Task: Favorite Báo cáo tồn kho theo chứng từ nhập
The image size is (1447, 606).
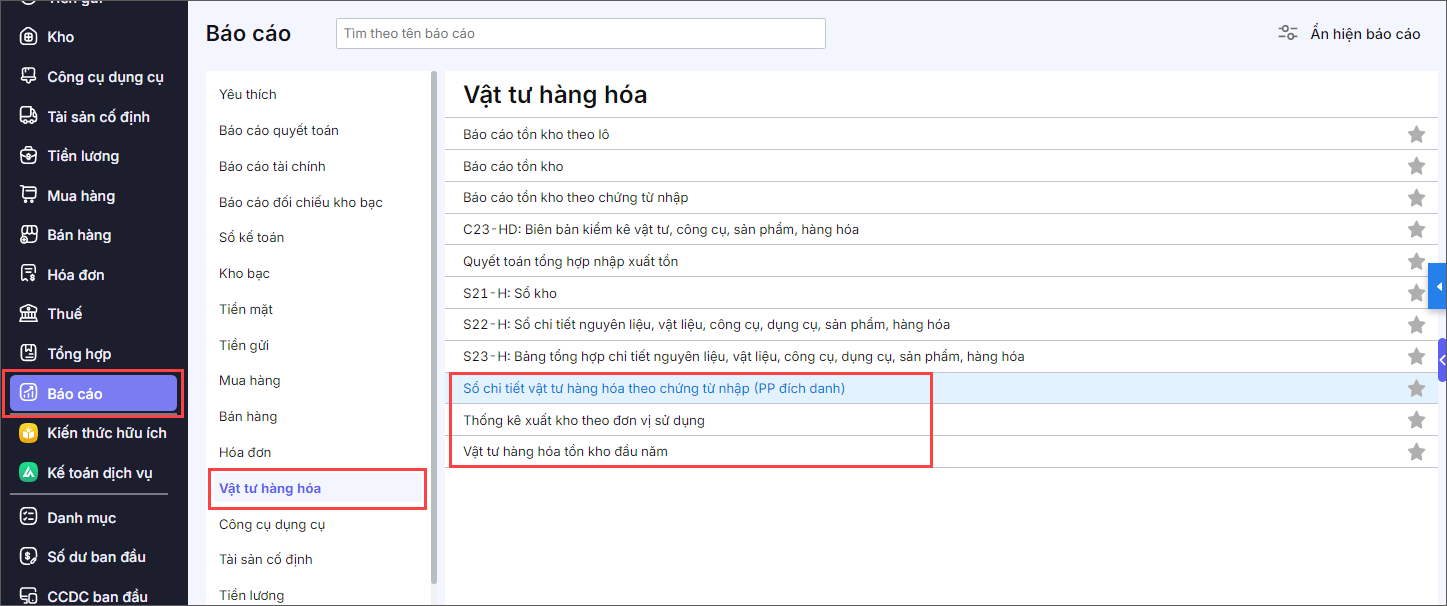Action: pos(1416,198)
